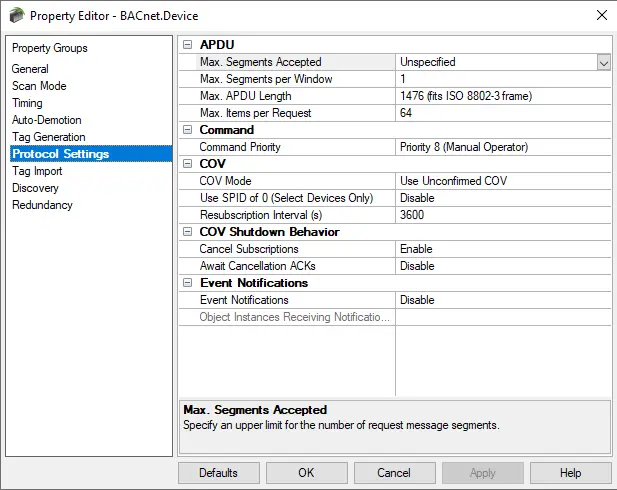This screenshot has height=490, width=617.
Task: Open the Scan Mode property group
Action: pos(39,86)
